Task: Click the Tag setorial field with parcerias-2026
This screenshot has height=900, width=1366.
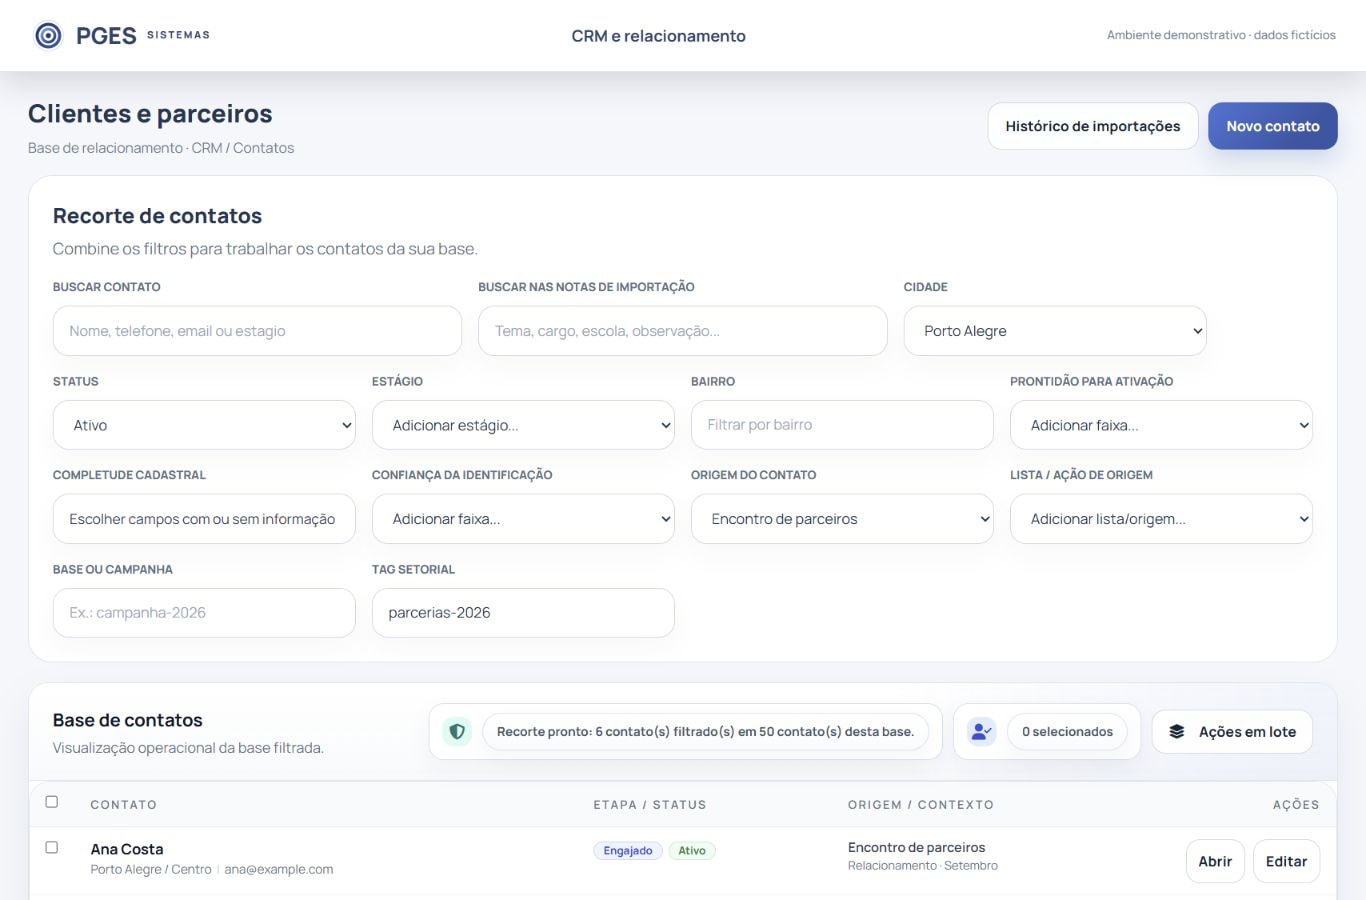Action: click(x=523, y=613)
